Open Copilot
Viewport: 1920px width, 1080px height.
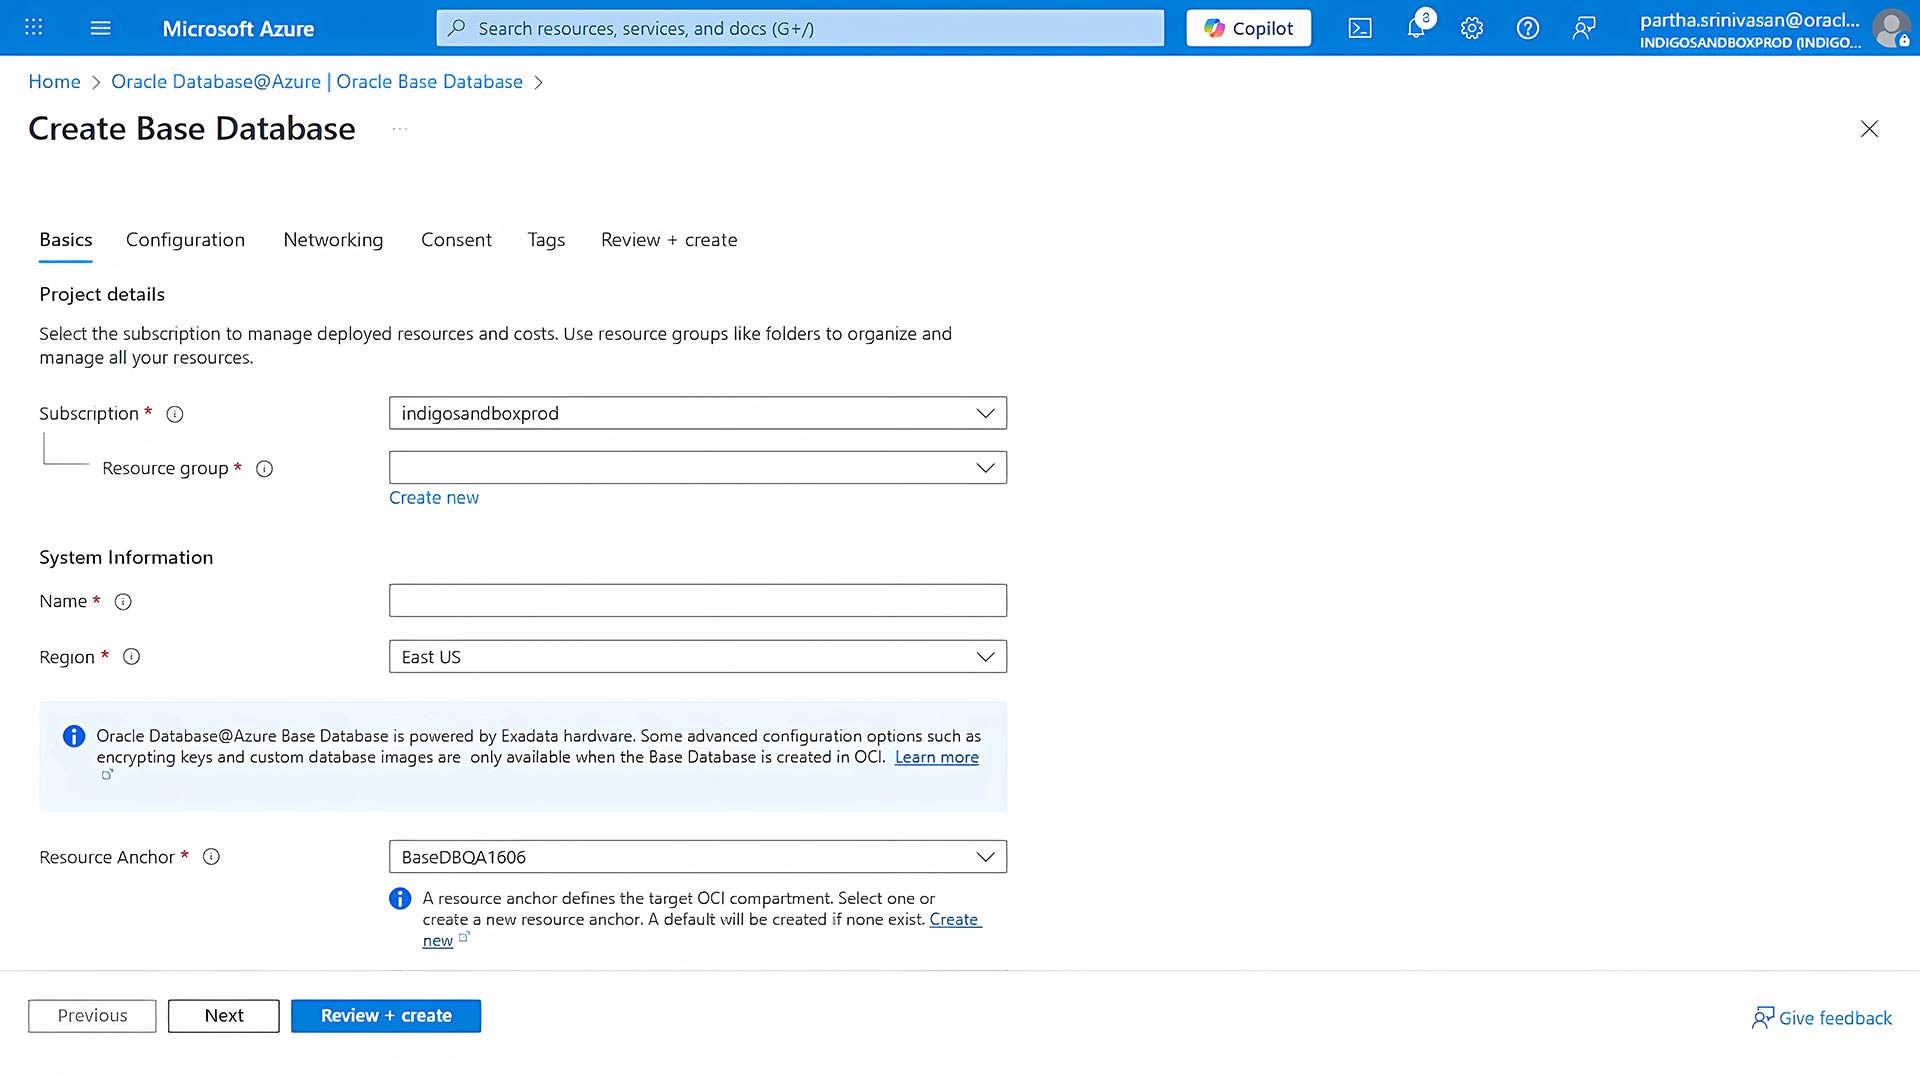[x=1248, y=27]
